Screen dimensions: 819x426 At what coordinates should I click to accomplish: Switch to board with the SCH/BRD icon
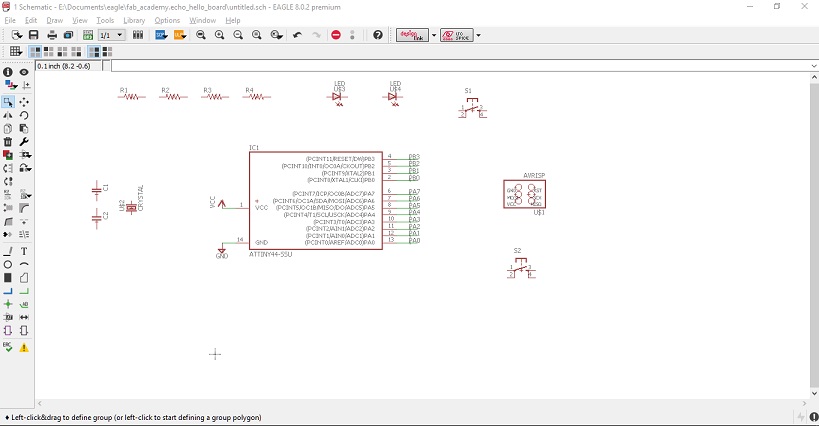[x=88, y=35]
